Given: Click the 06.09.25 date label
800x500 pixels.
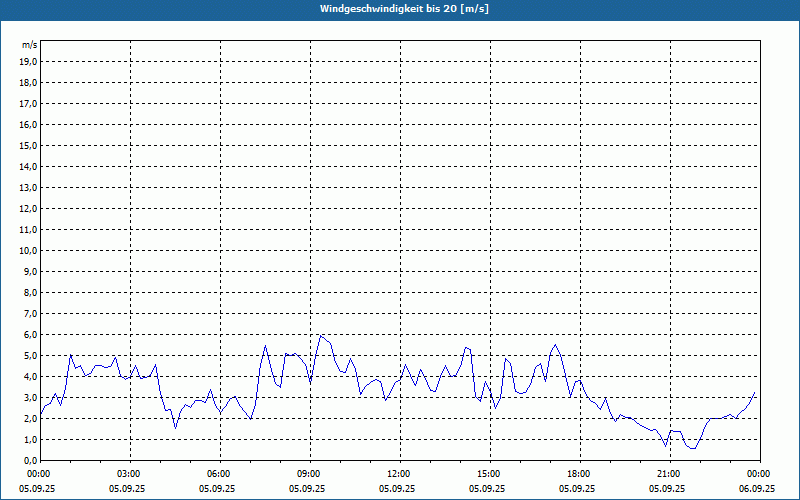Looking at the screenshot, I should click(757, 489).
